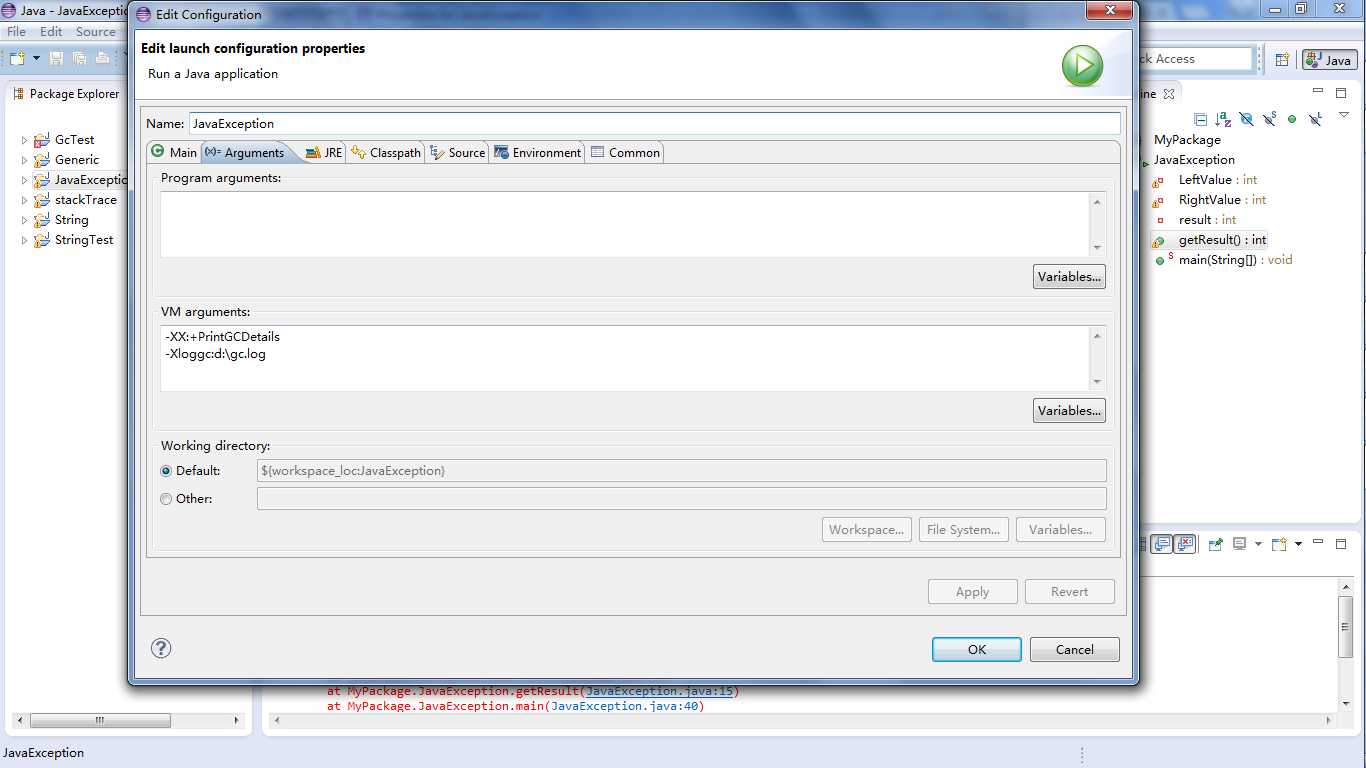The height and width of the screenshot is (768, 1366).
Task: Expand the stackTrace project
Action: click(24, 200)
